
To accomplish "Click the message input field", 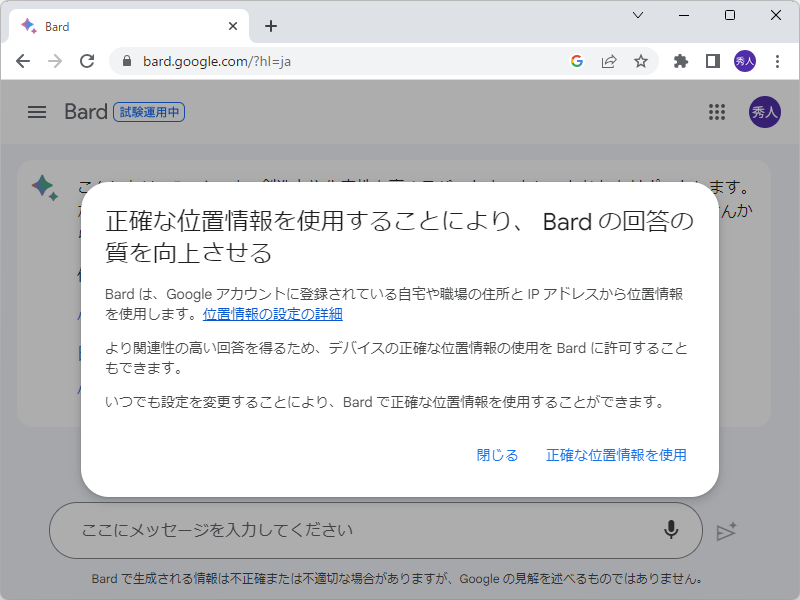I will 300,531.
